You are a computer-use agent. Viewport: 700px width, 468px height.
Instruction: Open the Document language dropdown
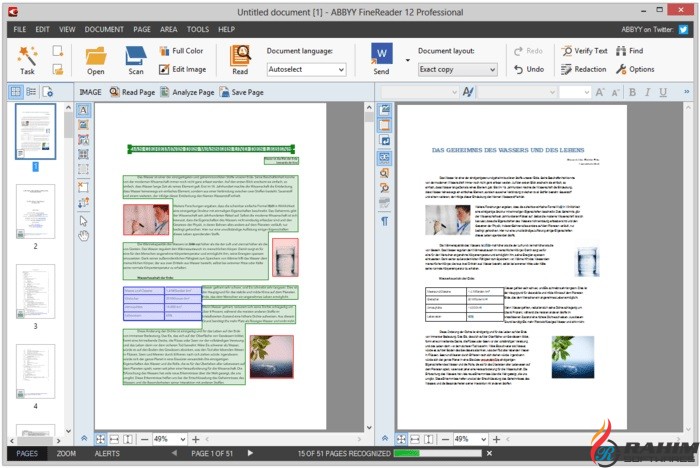306,70
